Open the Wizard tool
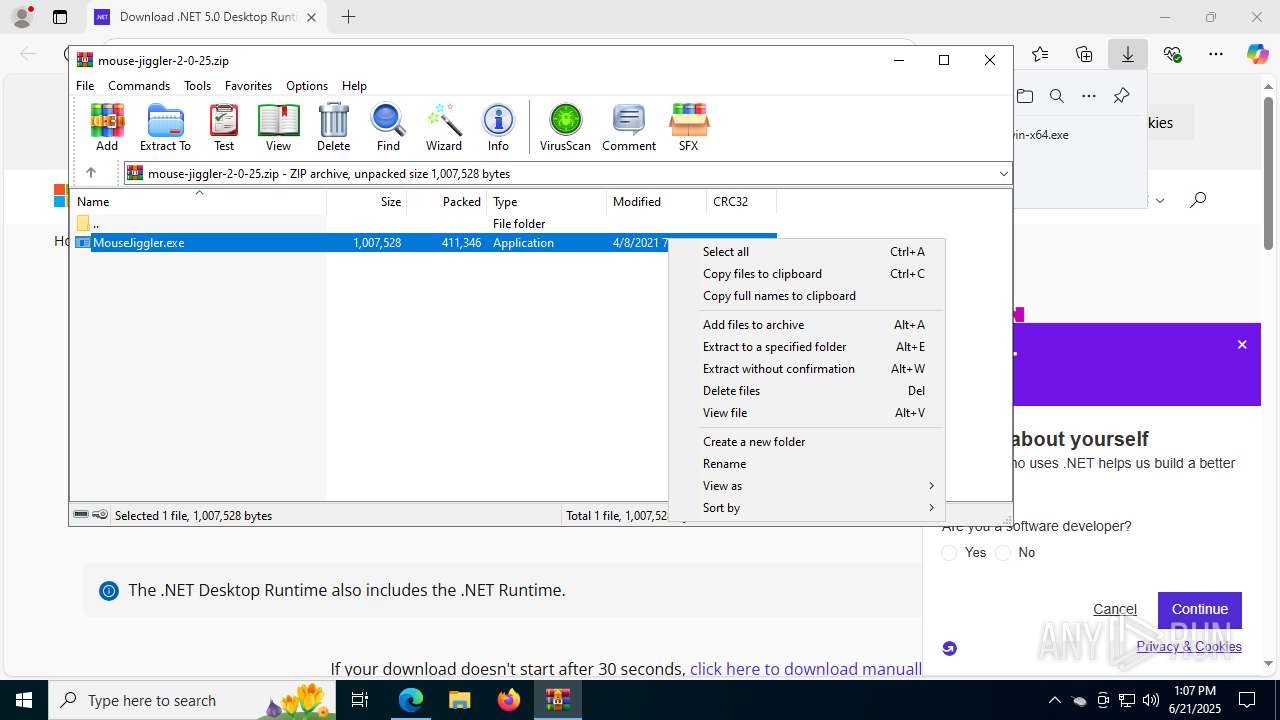1280x720 pixels. pyautogui.click(x=444, y=127)
